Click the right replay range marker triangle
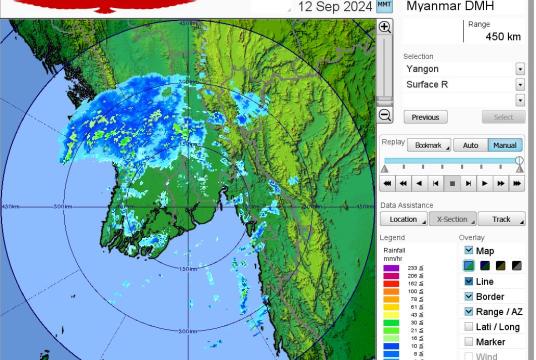The image size is (536, 360). point(520,168)
